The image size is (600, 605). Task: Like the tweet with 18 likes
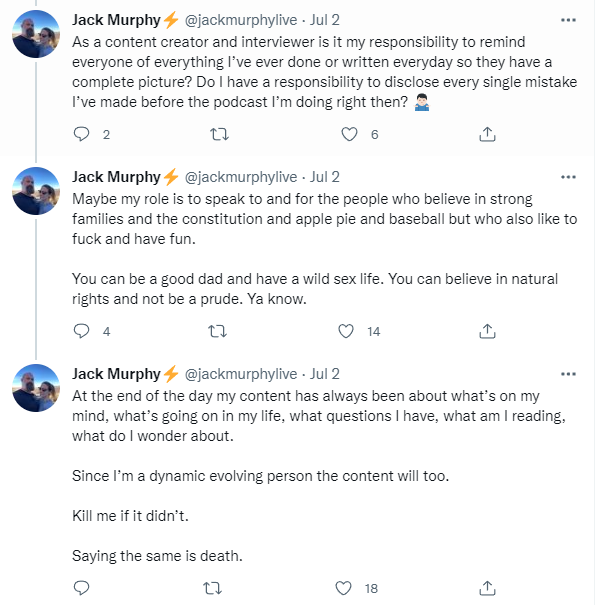[349, 588]
